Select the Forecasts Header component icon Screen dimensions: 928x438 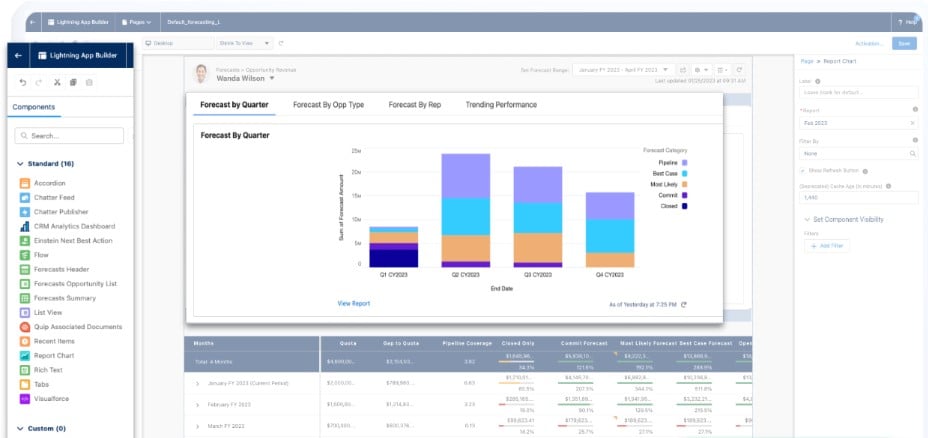(x=24, y=269)
